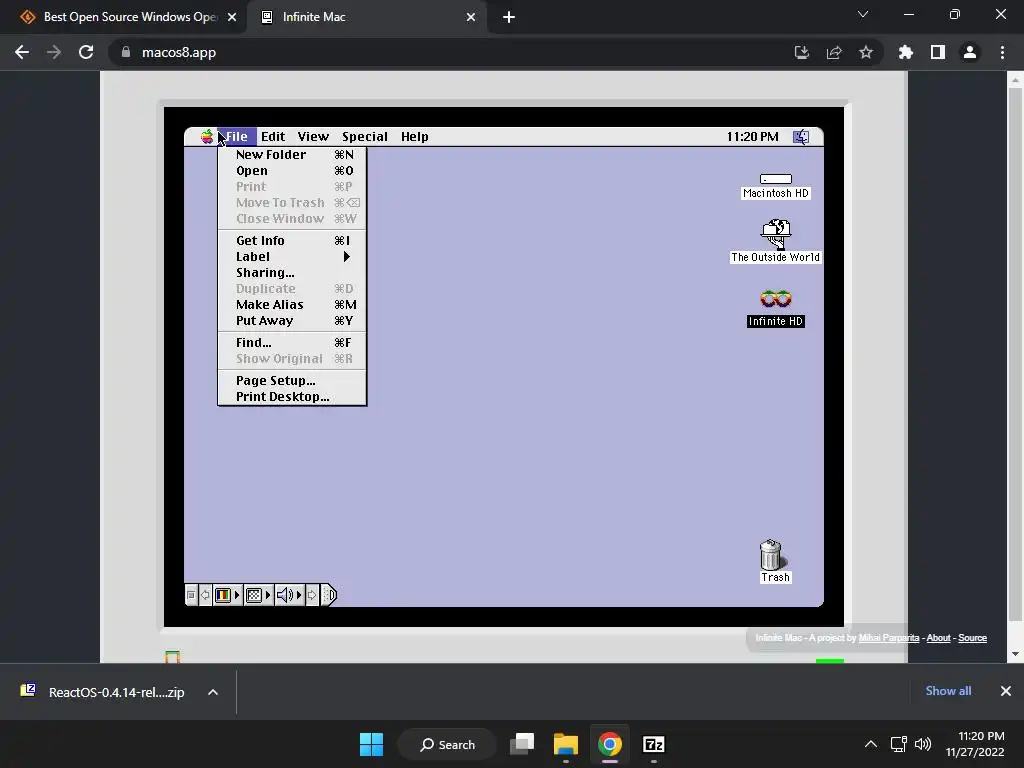Open the Apple menu icon
The image size is (1024, 768).
click(206, 136)
